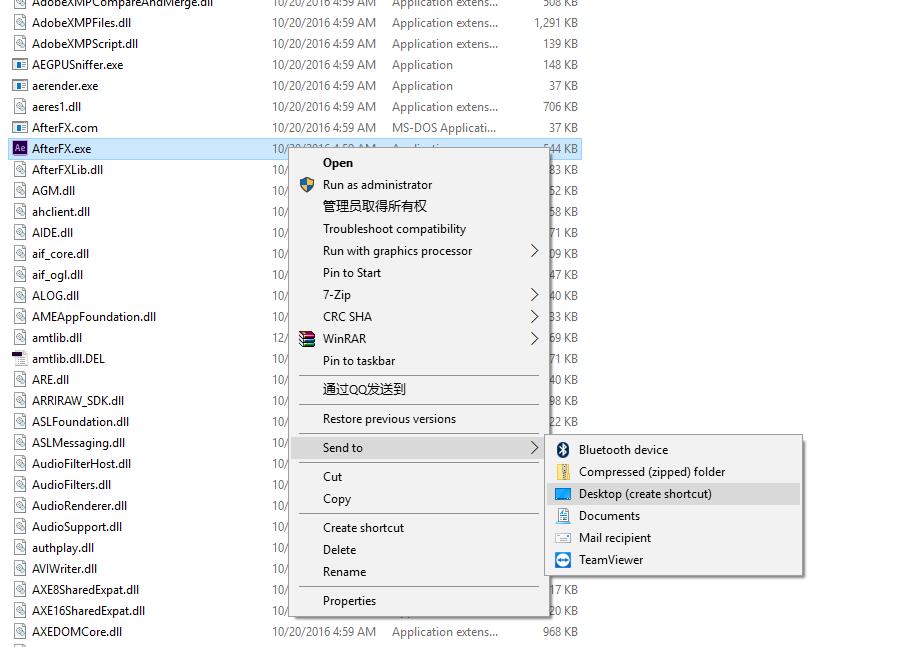Select the file name AXE8SharedExpat.dll
This screenshot has height=647, width=911.
(85, 590)
